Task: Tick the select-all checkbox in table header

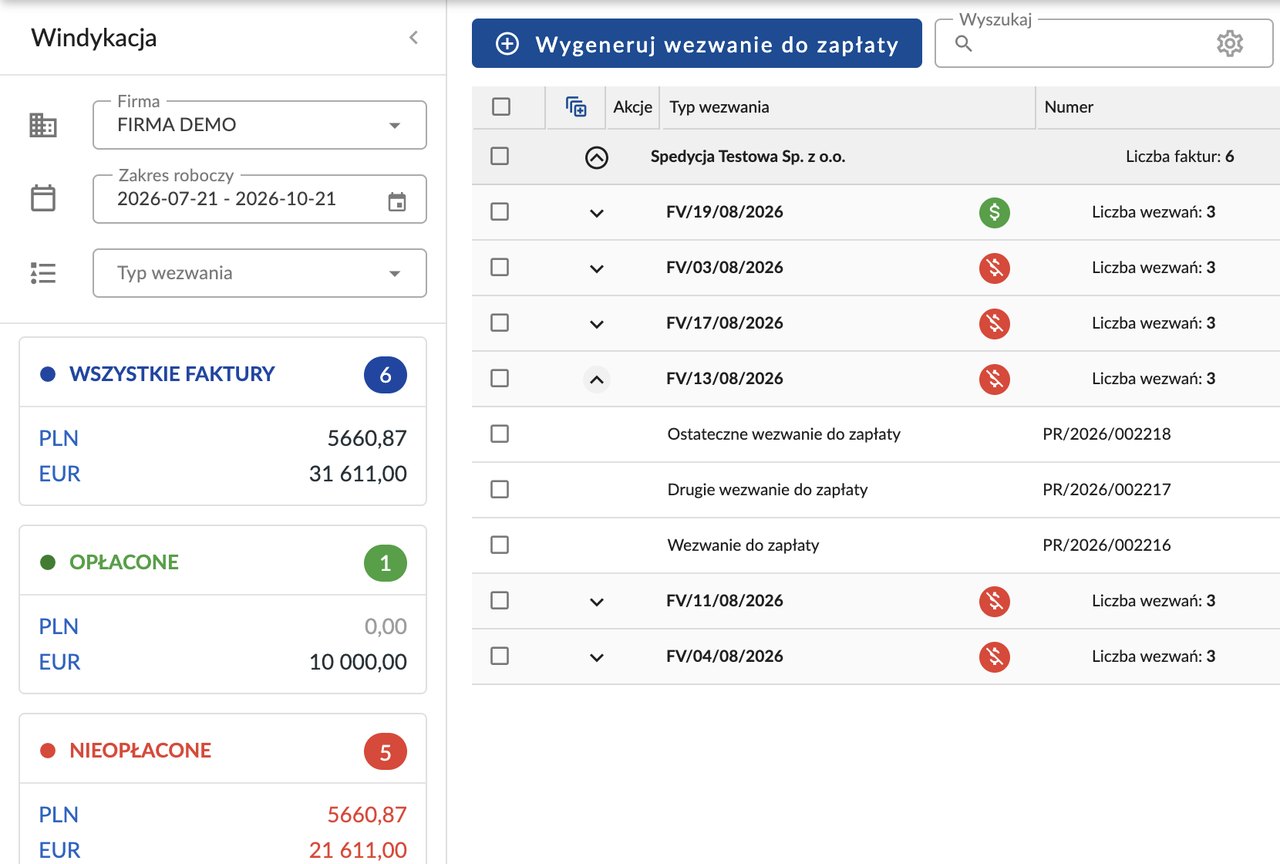Action: tap(501, 107)
